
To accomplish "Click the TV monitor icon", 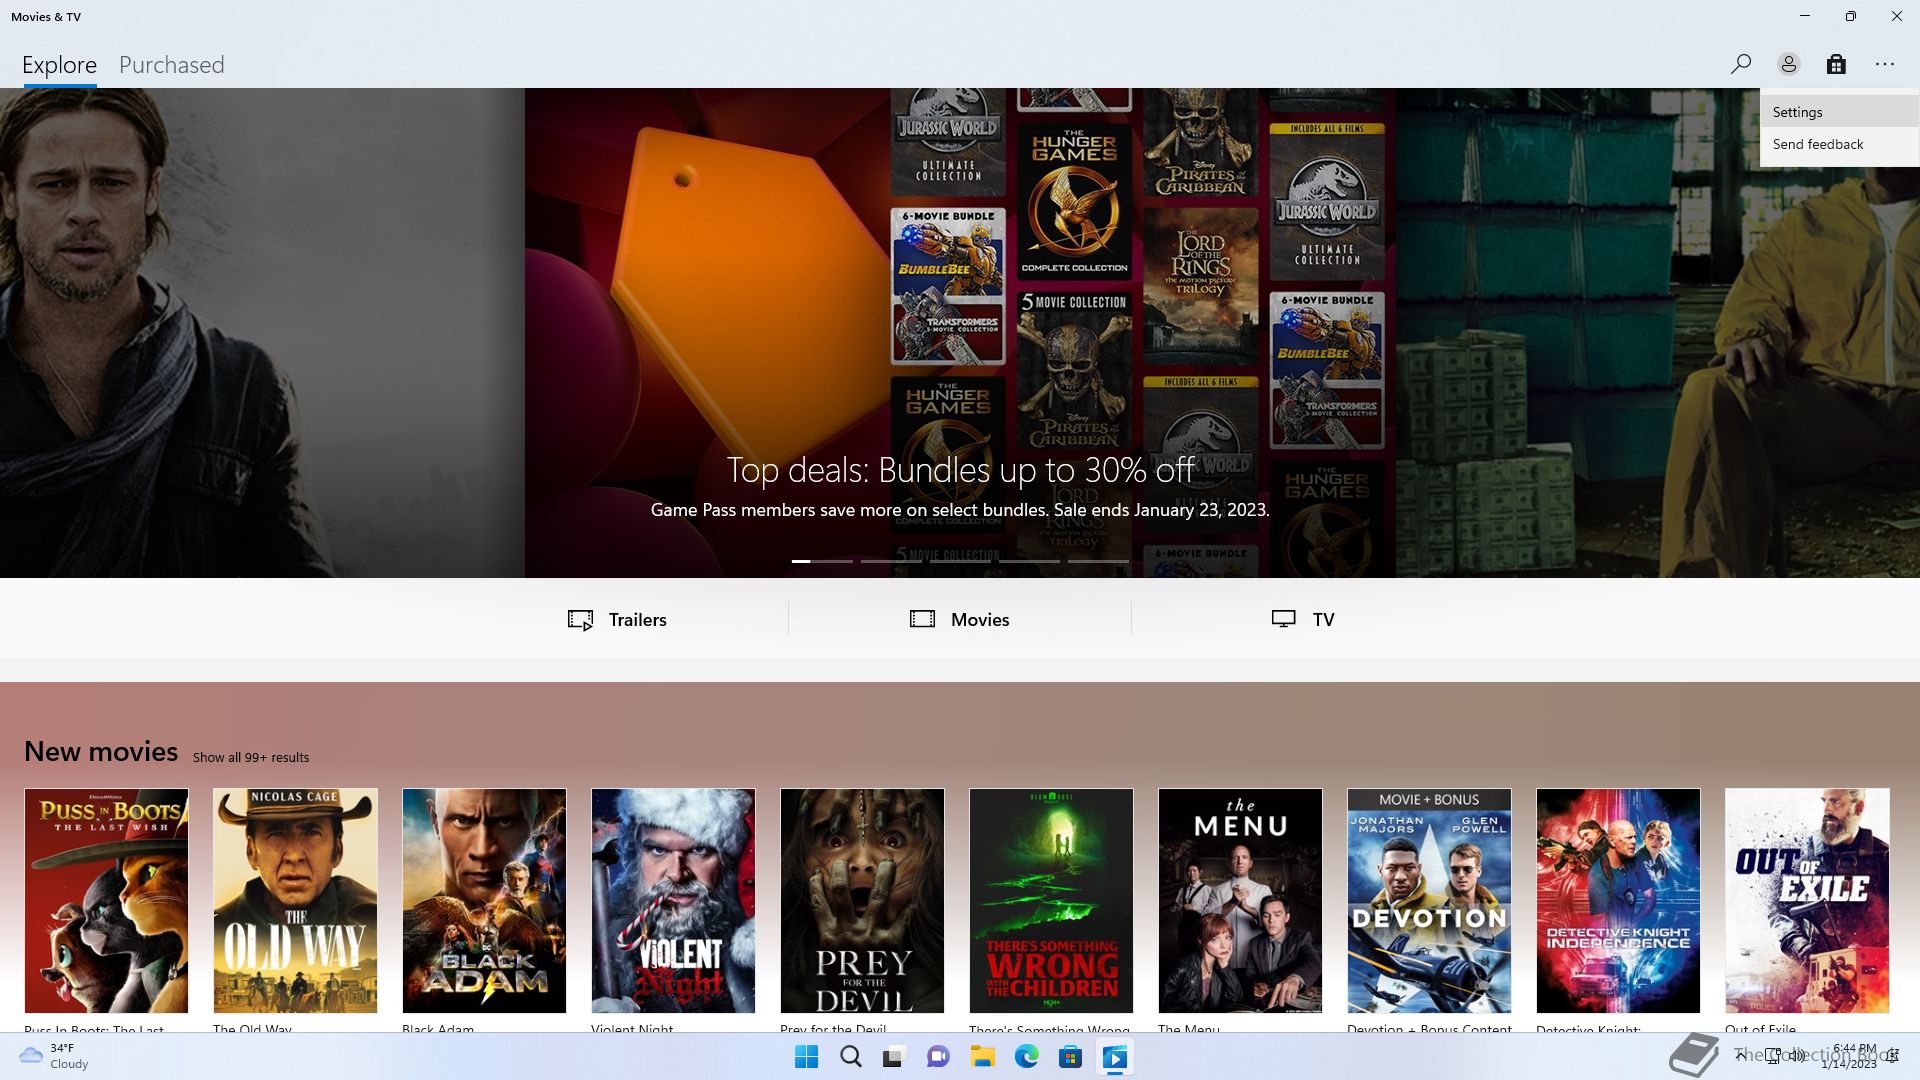I will 1284,619.
